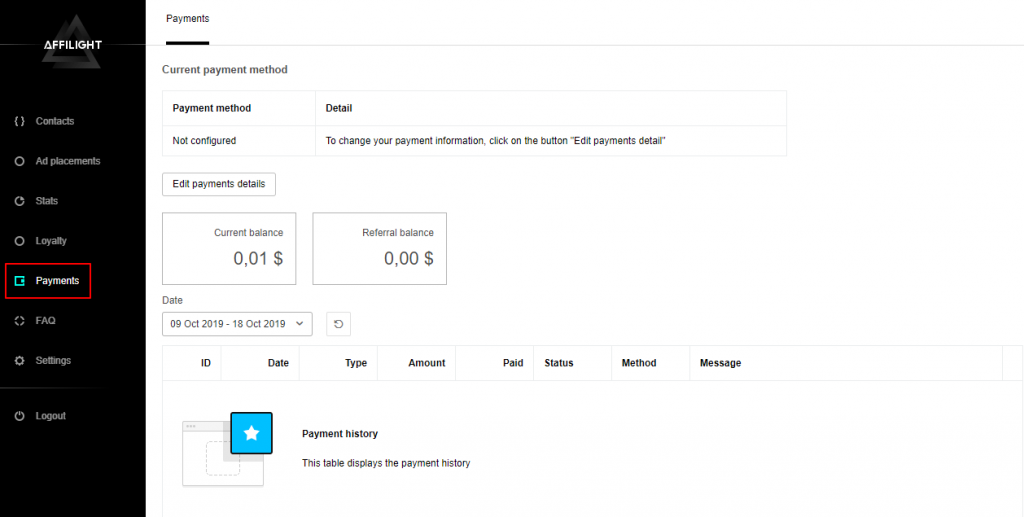Screen dimensions: 1024x517
Task: Open Settings from the sidebar
Action: 54,360
